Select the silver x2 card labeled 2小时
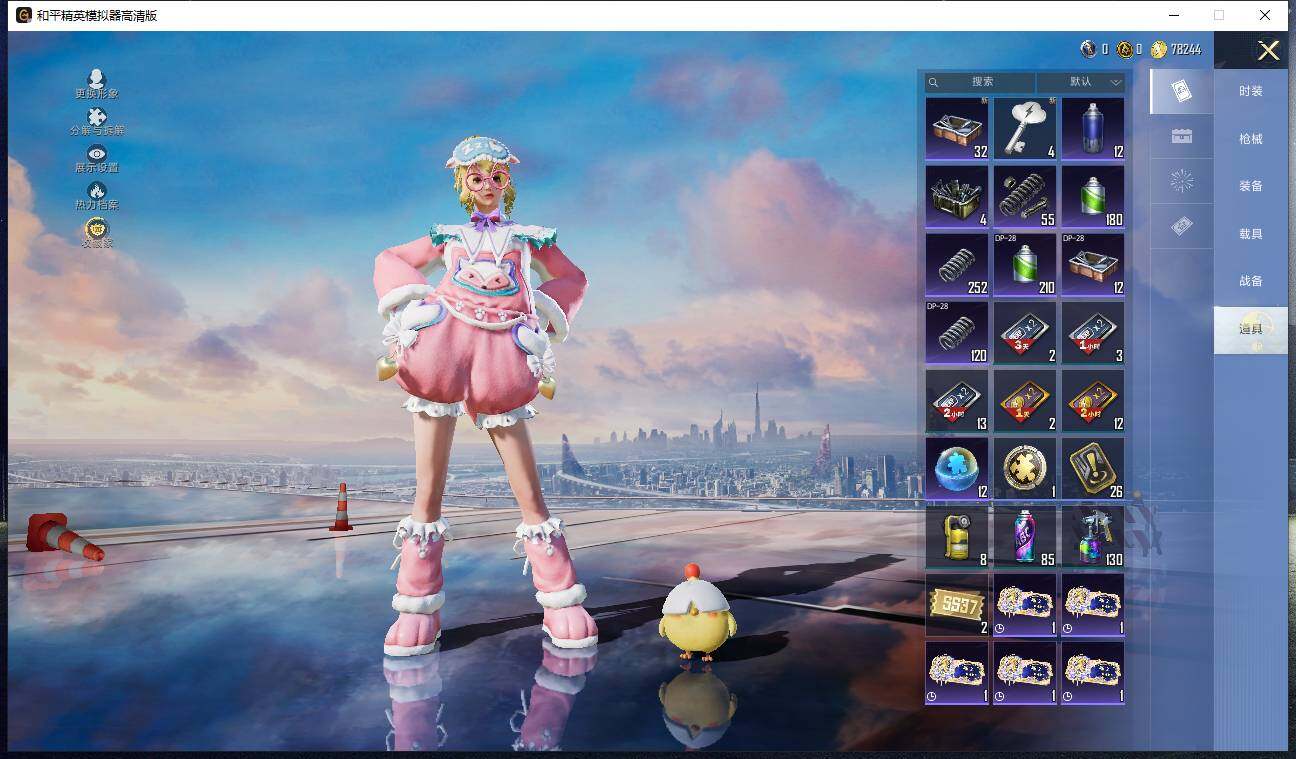Screen dimensions: 1296x759 tap(957, 401)
